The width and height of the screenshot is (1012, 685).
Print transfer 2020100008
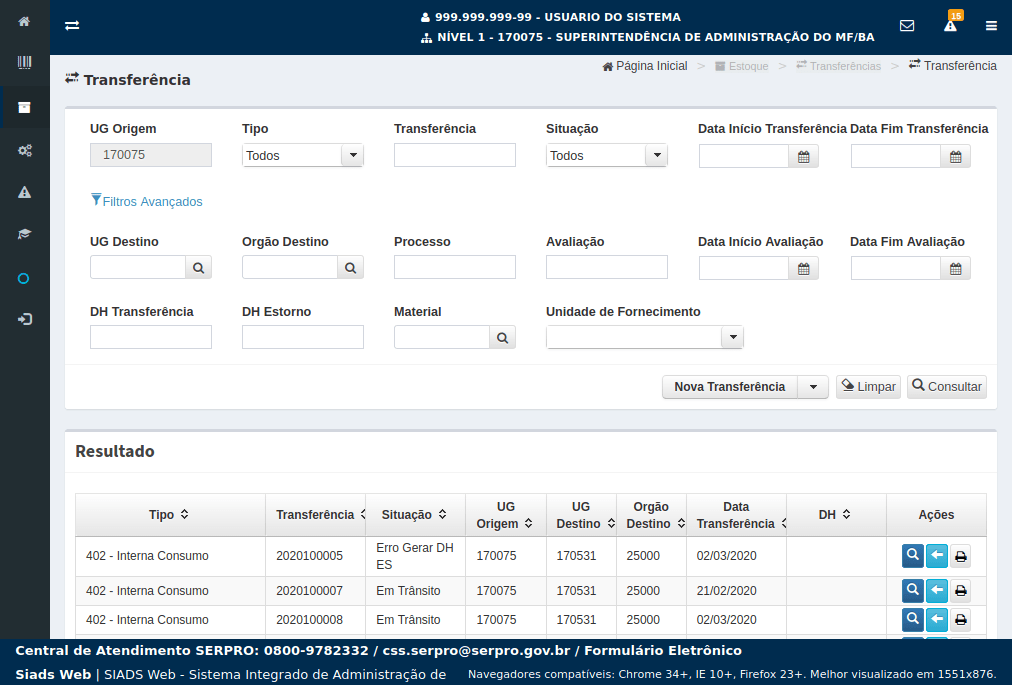(x=960, y=620)
